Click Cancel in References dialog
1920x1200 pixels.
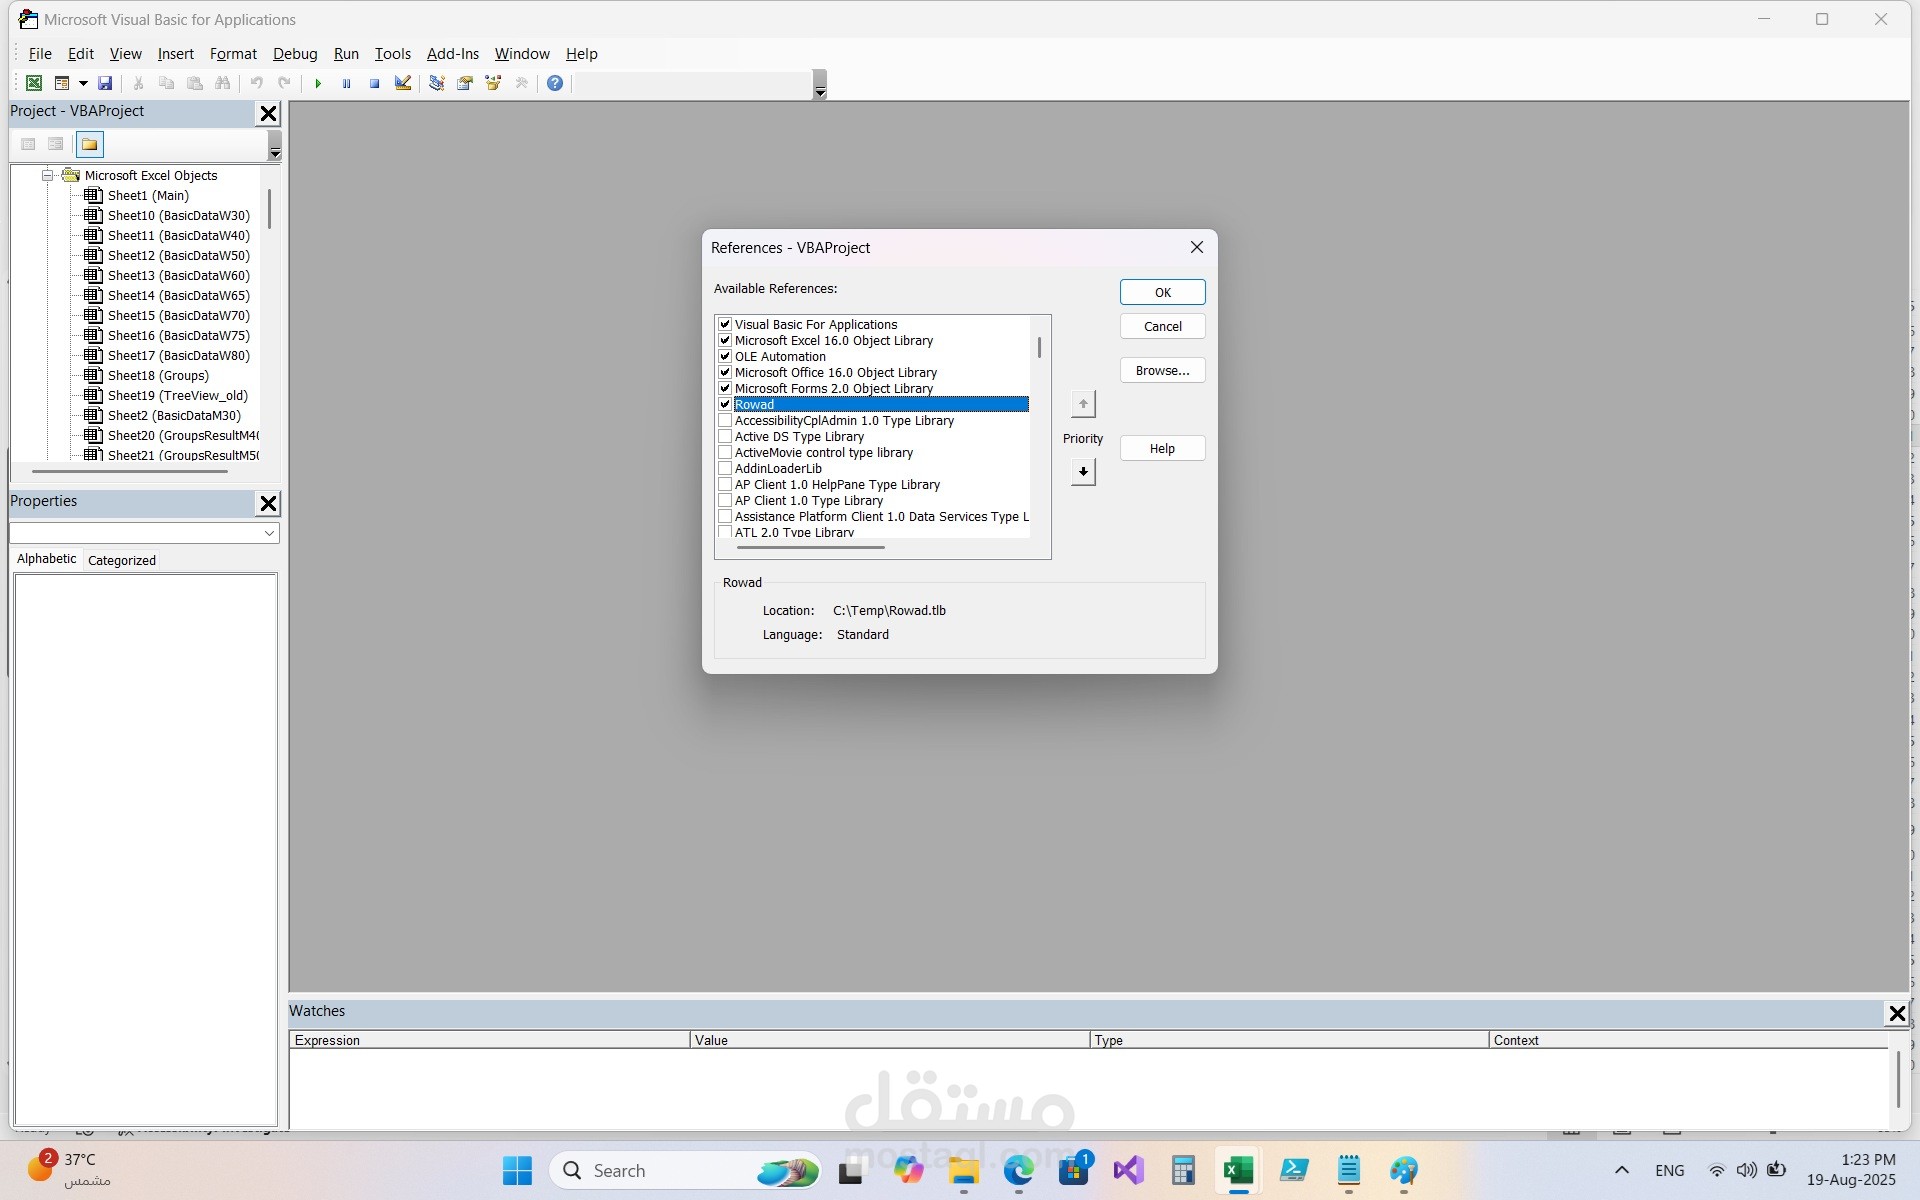coord(1162,326)
